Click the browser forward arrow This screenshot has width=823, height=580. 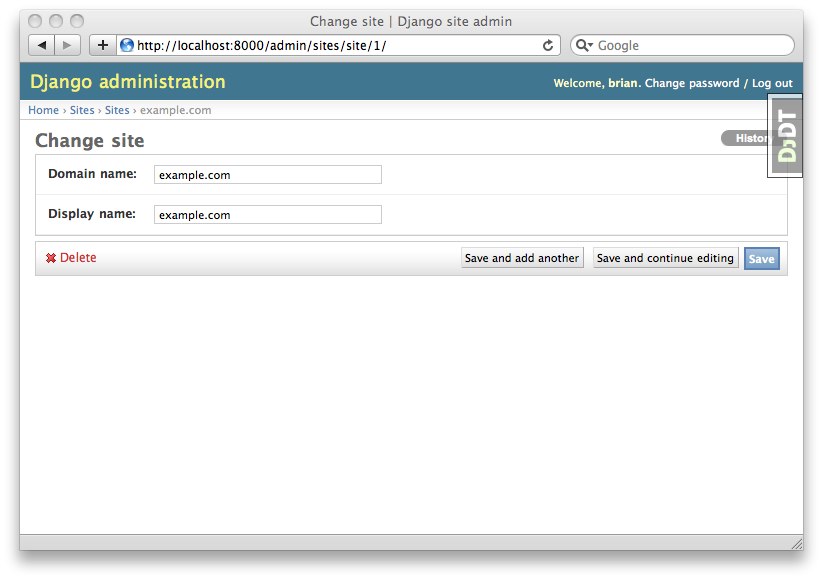pos(68,45)
